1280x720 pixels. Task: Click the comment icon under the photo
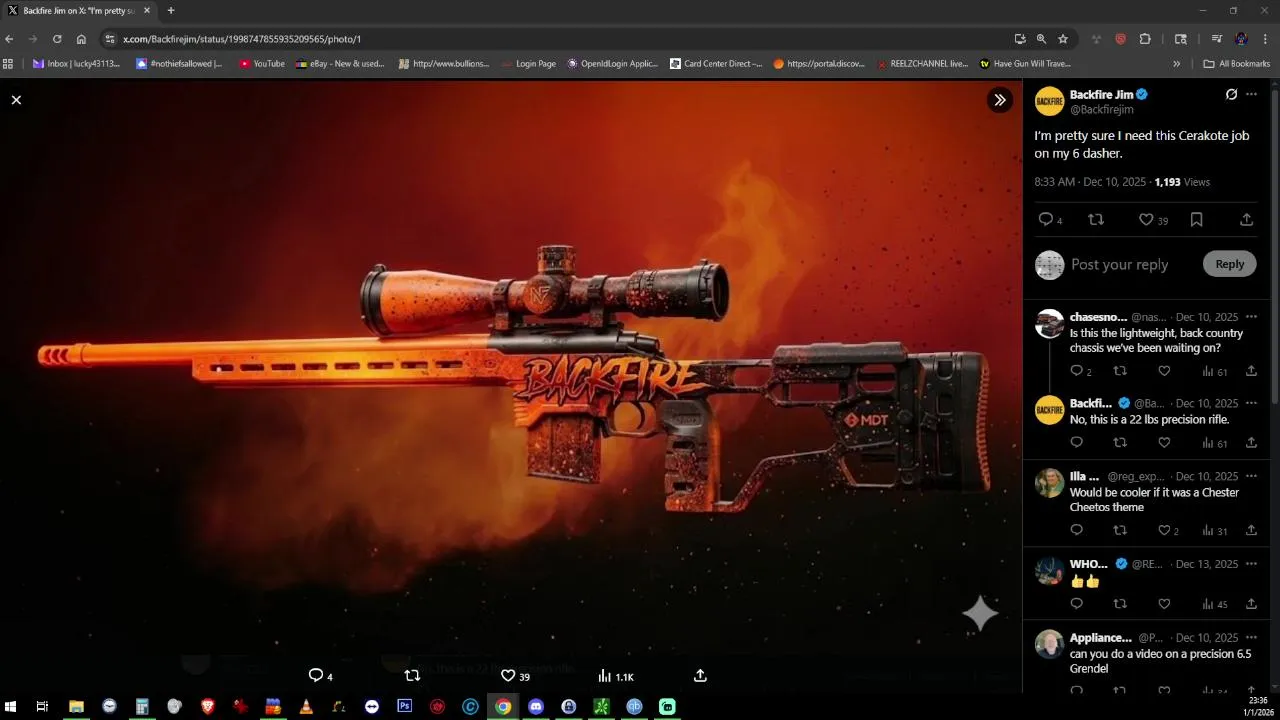[x=315, y=675]
